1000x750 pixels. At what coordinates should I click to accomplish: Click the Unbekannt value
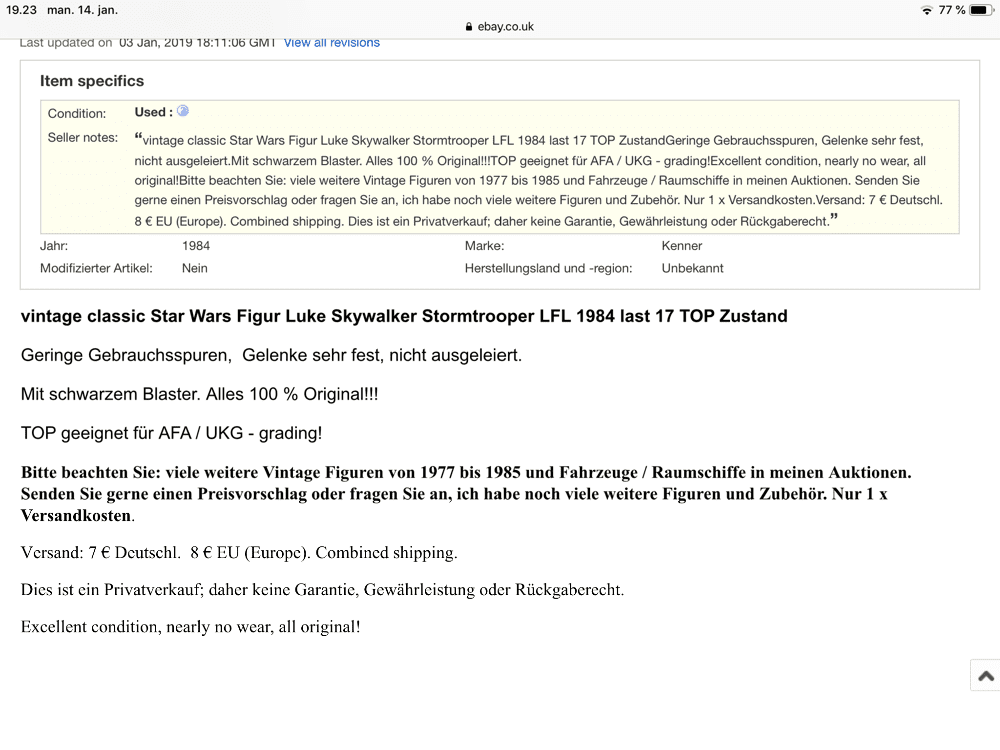click(x=693, y=268)
